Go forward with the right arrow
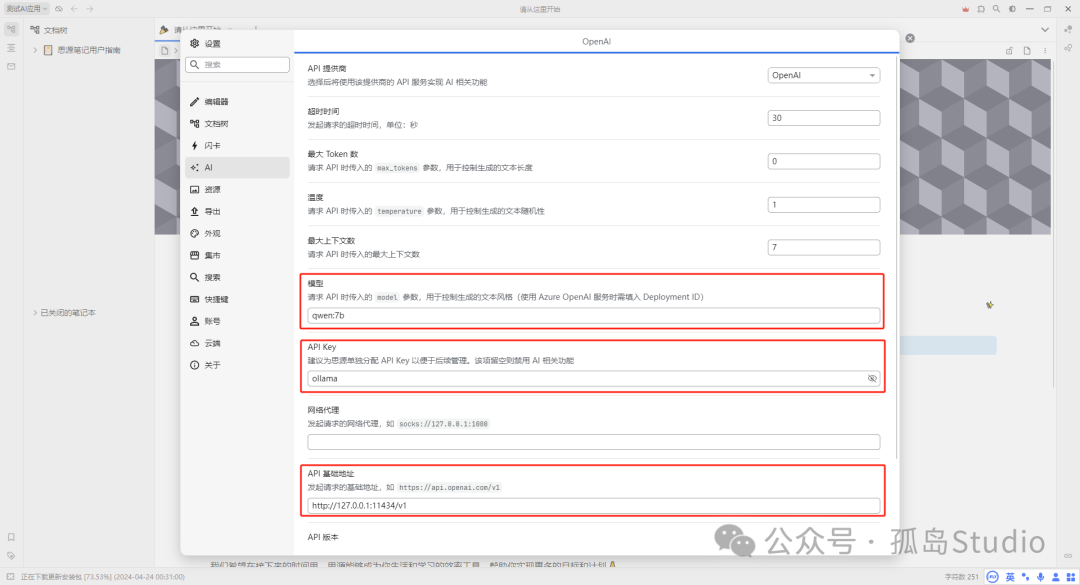The image size is (1080, 585). tap(90, 9)
